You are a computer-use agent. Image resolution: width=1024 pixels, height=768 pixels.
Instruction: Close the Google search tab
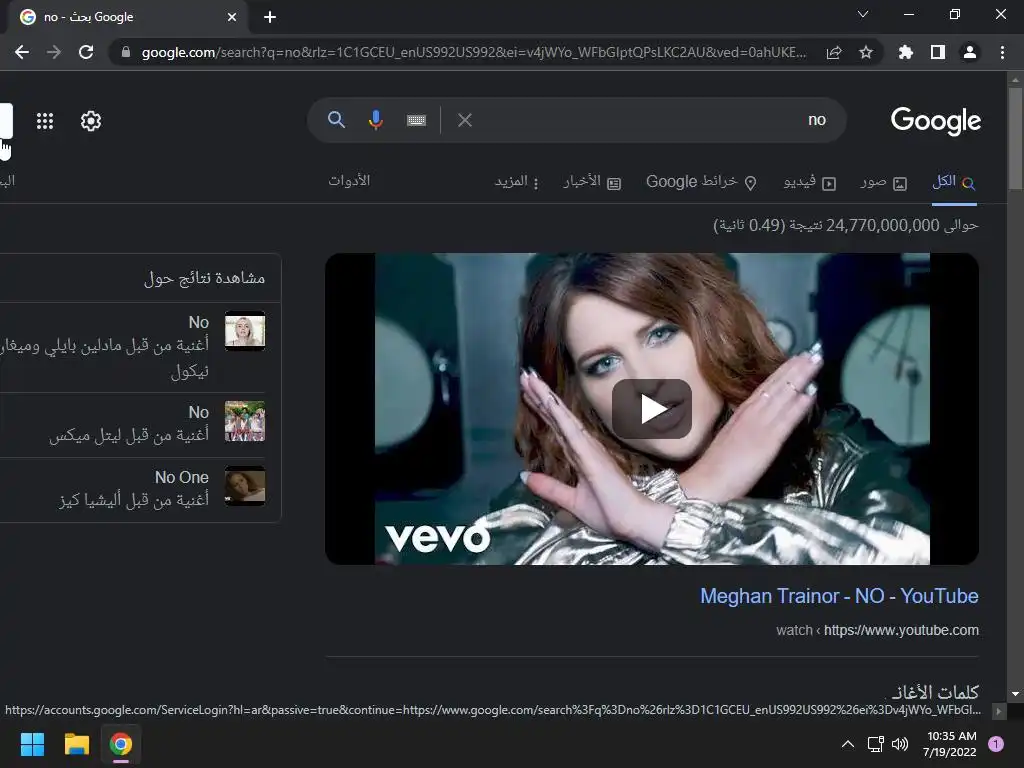point(232,17)
